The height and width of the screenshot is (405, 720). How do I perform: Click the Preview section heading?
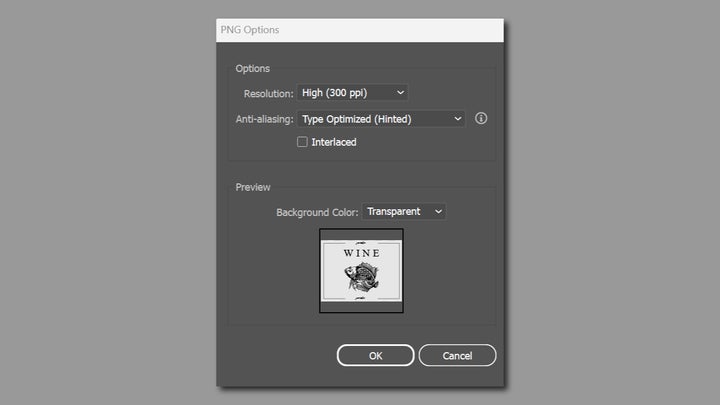(x=252, y=187)
